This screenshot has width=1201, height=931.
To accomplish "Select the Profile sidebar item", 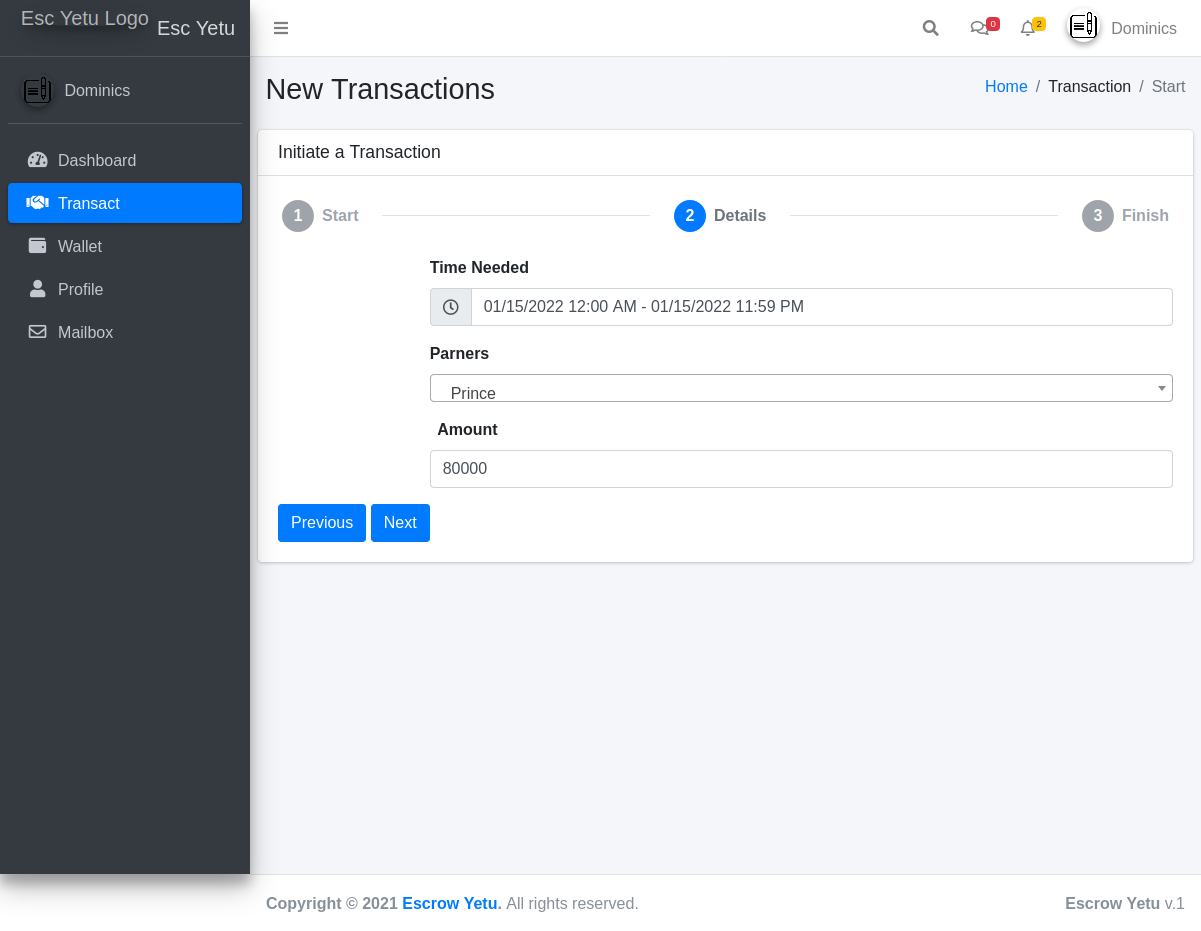I will tap(80, 289).
